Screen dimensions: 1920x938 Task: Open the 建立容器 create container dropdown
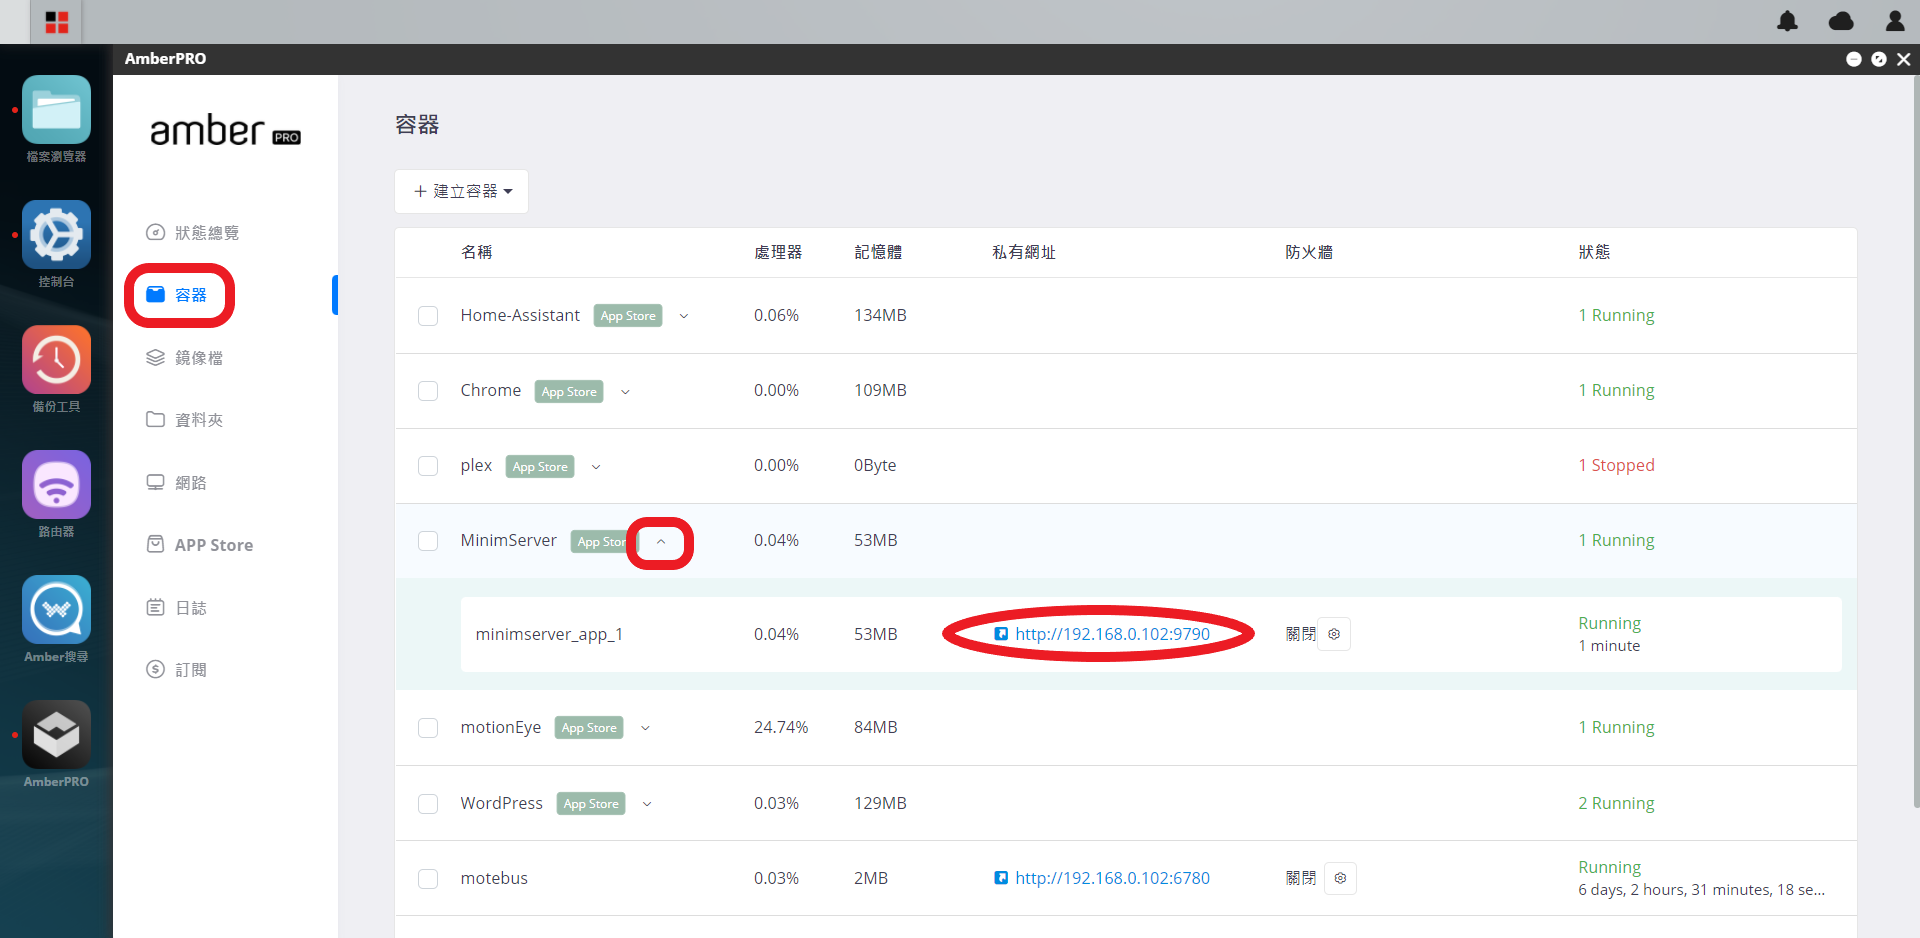pyautogui.click(x=462, y=191)
